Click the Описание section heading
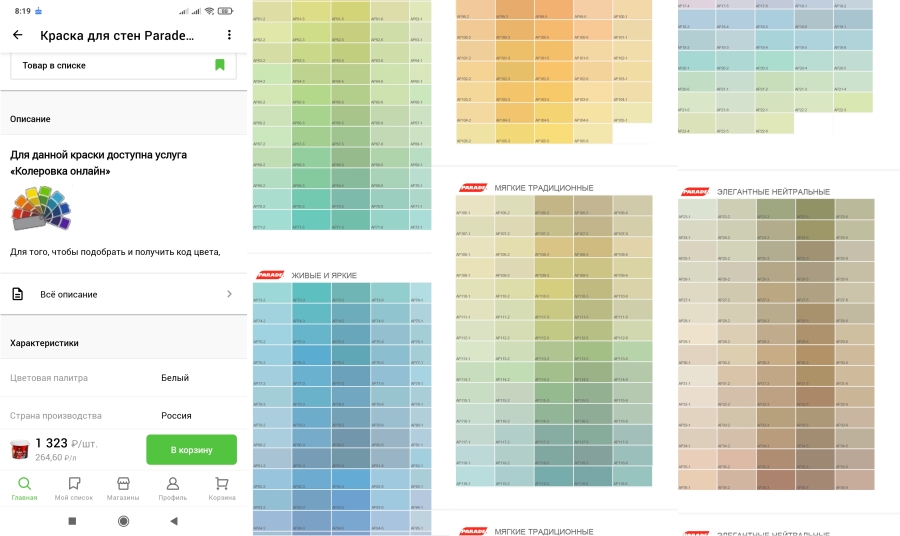 [x=30, y=119]
